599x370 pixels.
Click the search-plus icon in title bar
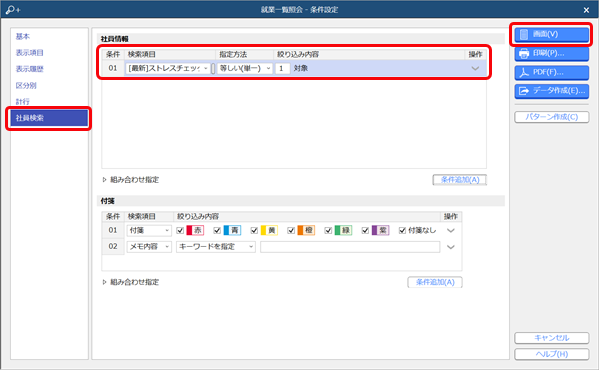13,10
